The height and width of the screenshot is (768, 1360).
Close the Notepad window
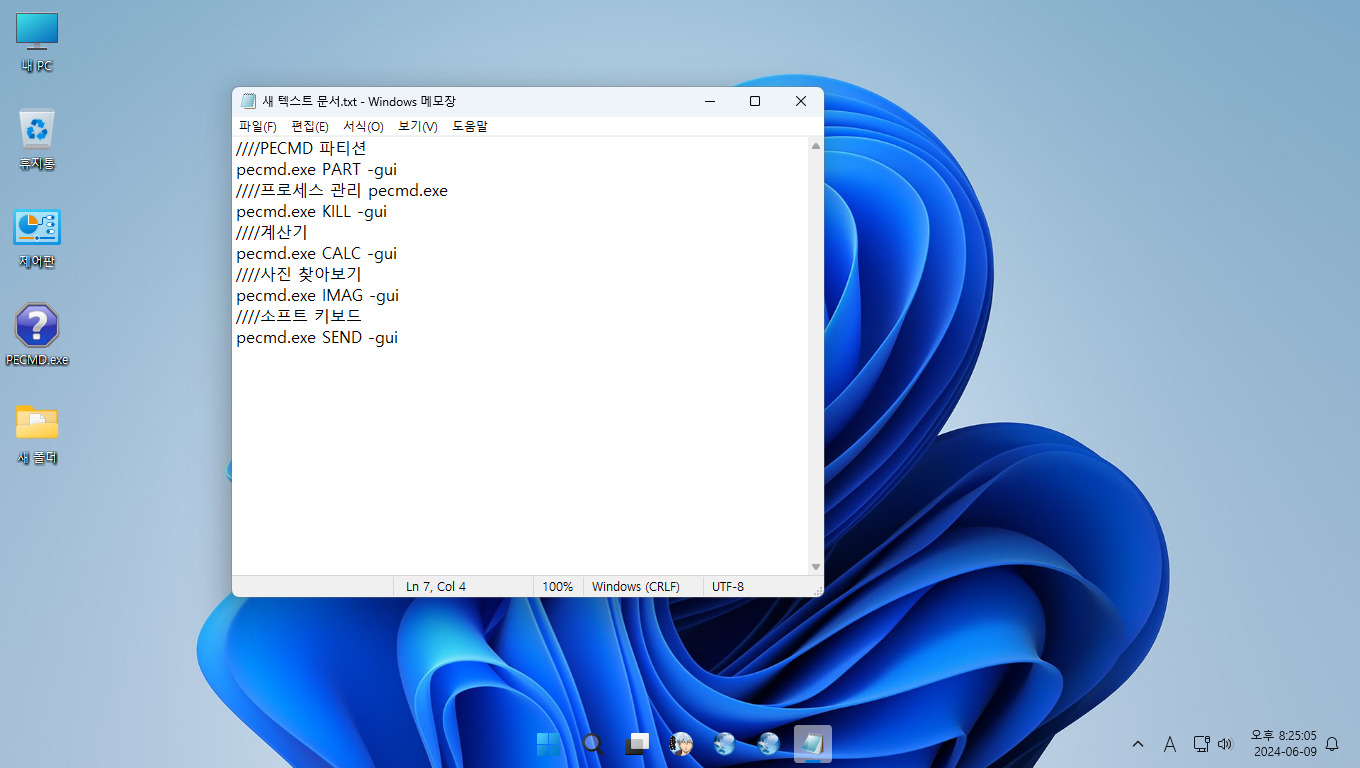(x=801, y=101)
